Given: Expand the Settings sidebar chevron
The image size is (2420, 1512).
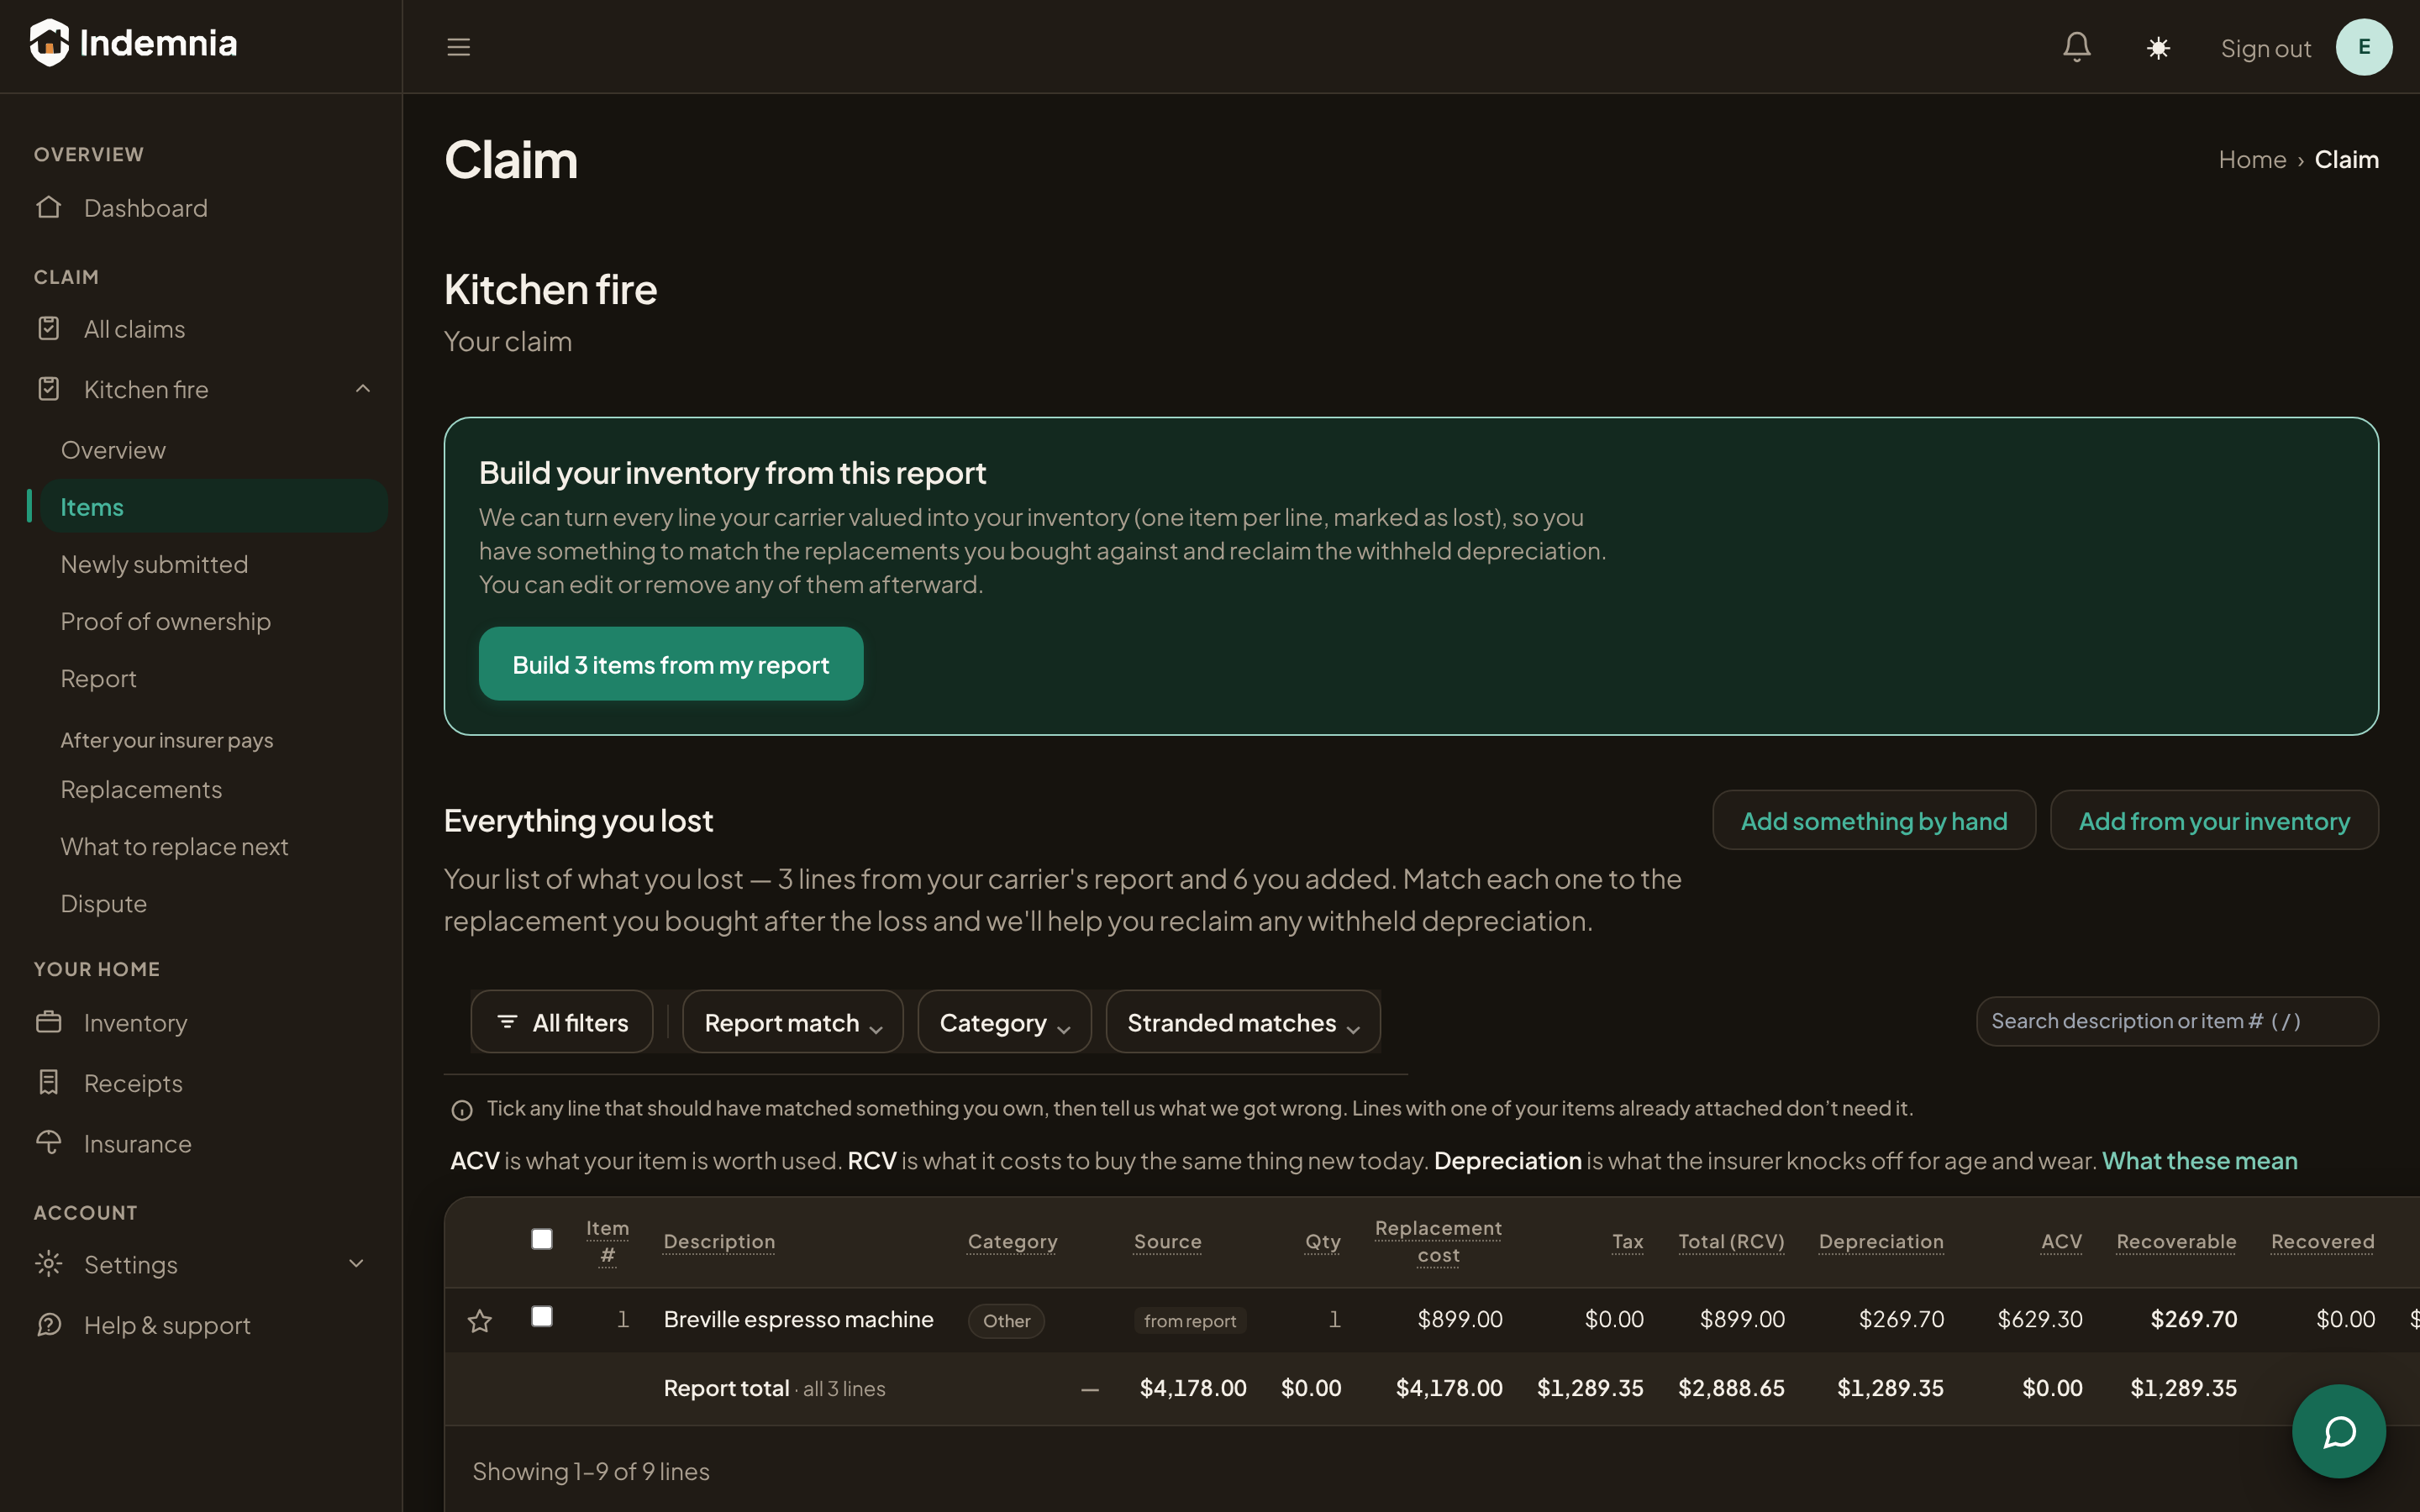Looking at the screenshot, I should tap(356, 1264).
